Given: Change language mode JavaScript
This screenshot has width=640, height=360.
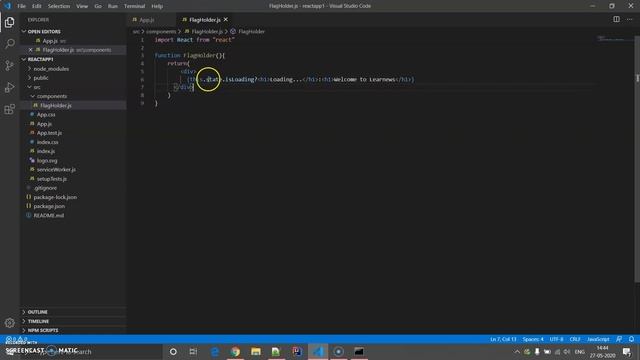Looking at the screenshot, I should 598,339.
